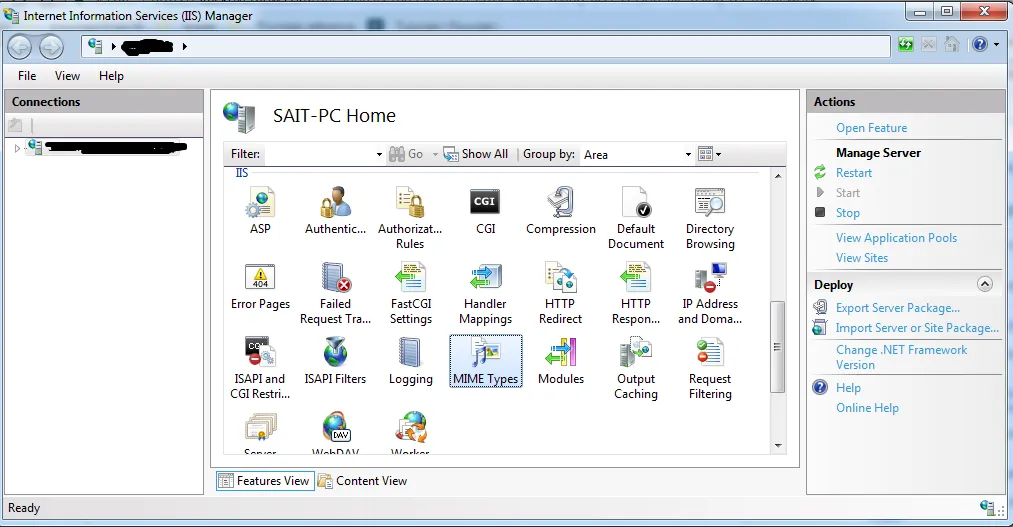Select the server node in Connections
This screenshot has width=1013, height=527.
(x=107, y=148)
